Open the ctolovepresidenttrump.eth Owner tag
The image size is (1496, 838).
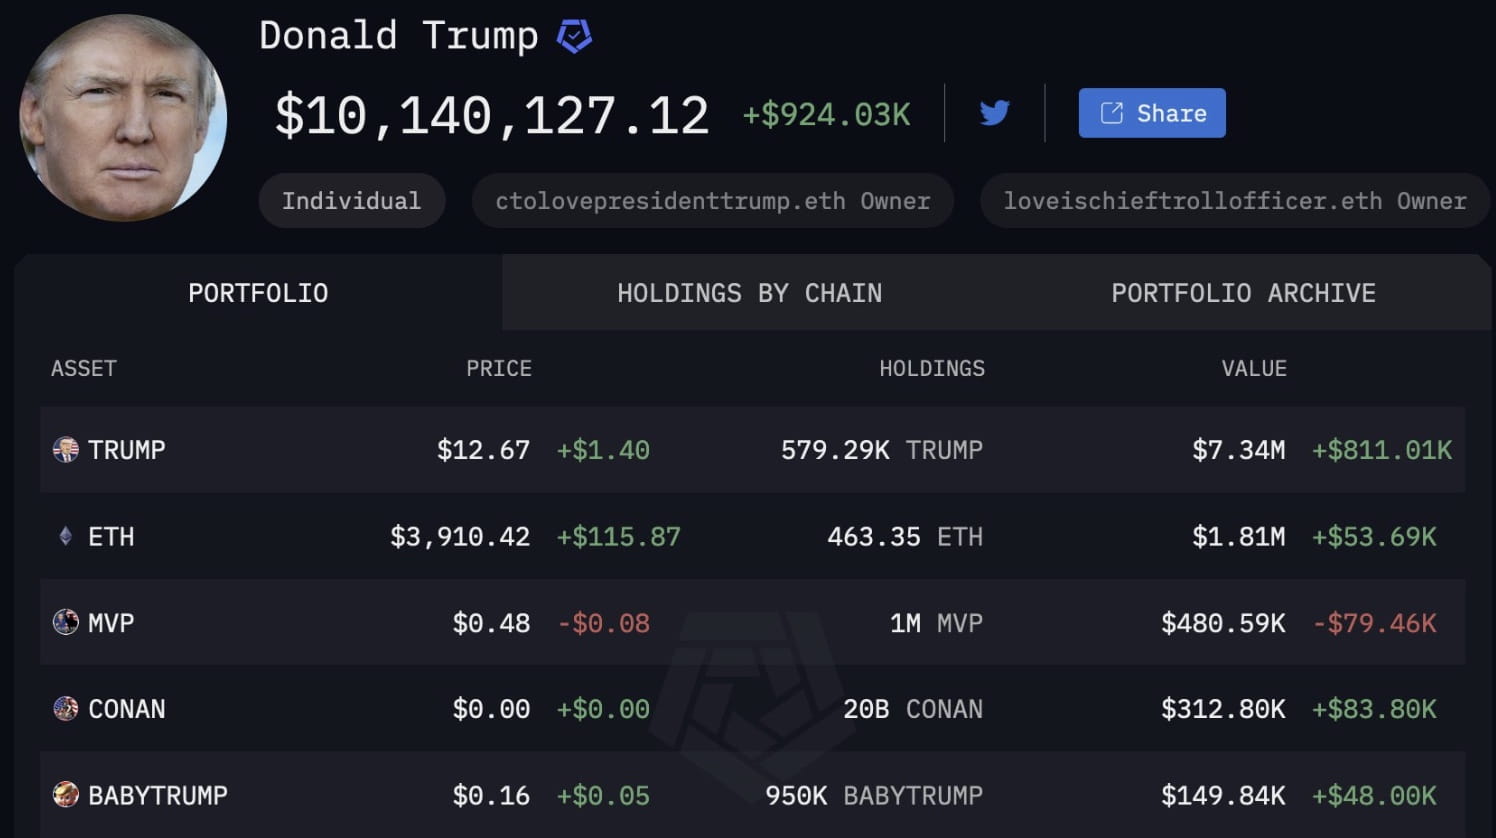pos(712,200)
